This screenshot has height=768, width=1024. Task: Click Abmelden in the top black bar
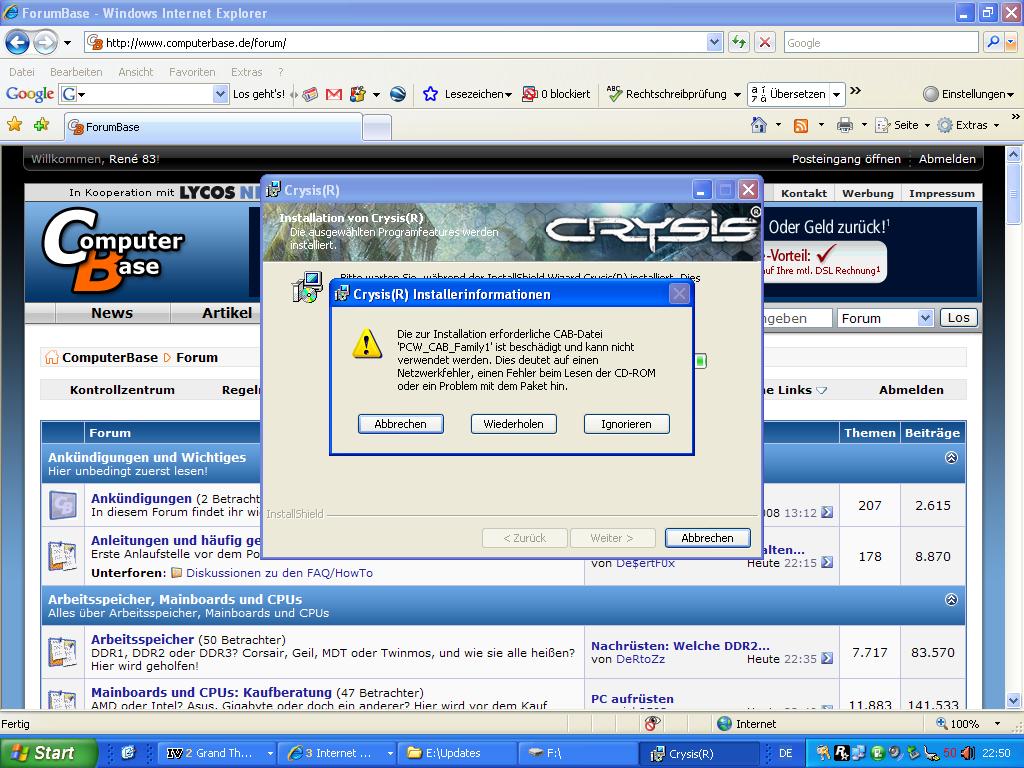947,159
